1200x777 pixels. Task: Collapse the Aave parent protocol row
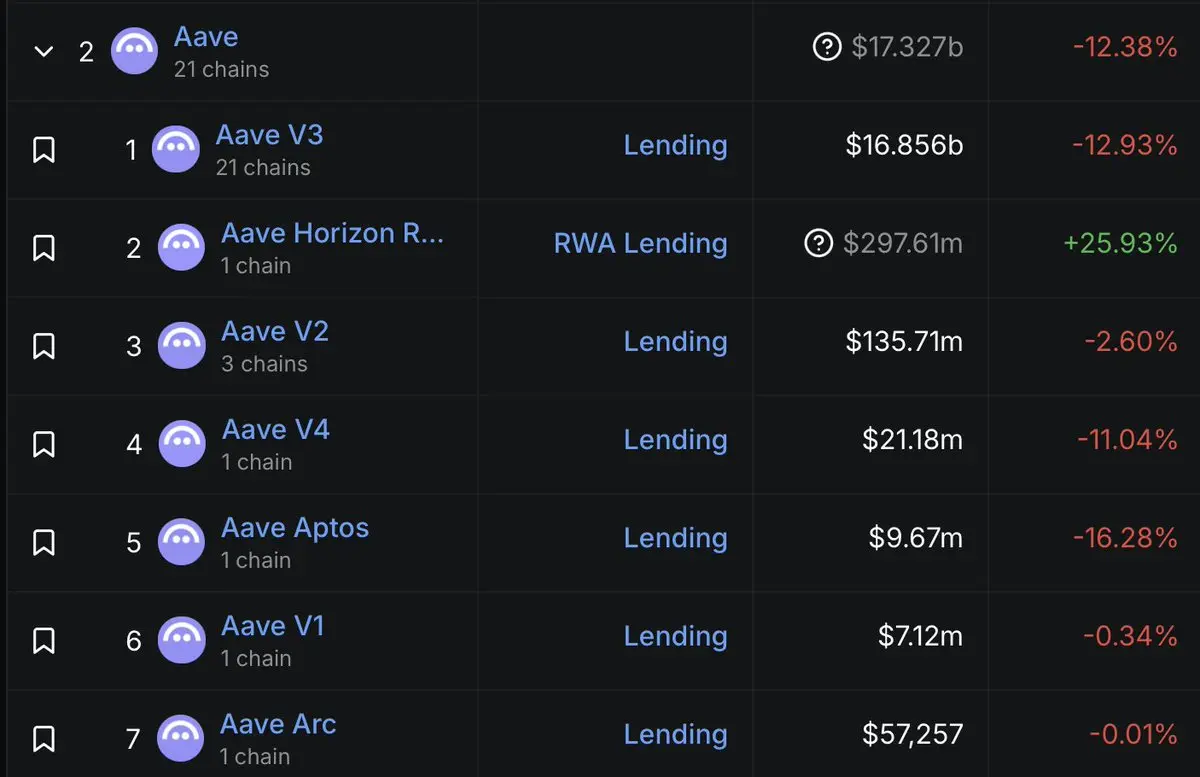click(43, 51)
